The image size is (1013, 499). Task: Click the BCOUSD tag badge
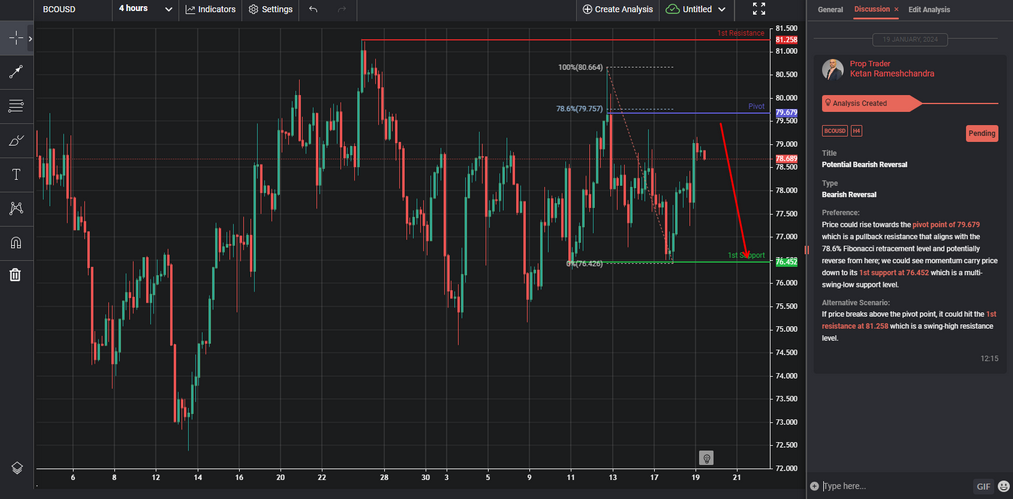pyautogui.click(x=834, y=131)
